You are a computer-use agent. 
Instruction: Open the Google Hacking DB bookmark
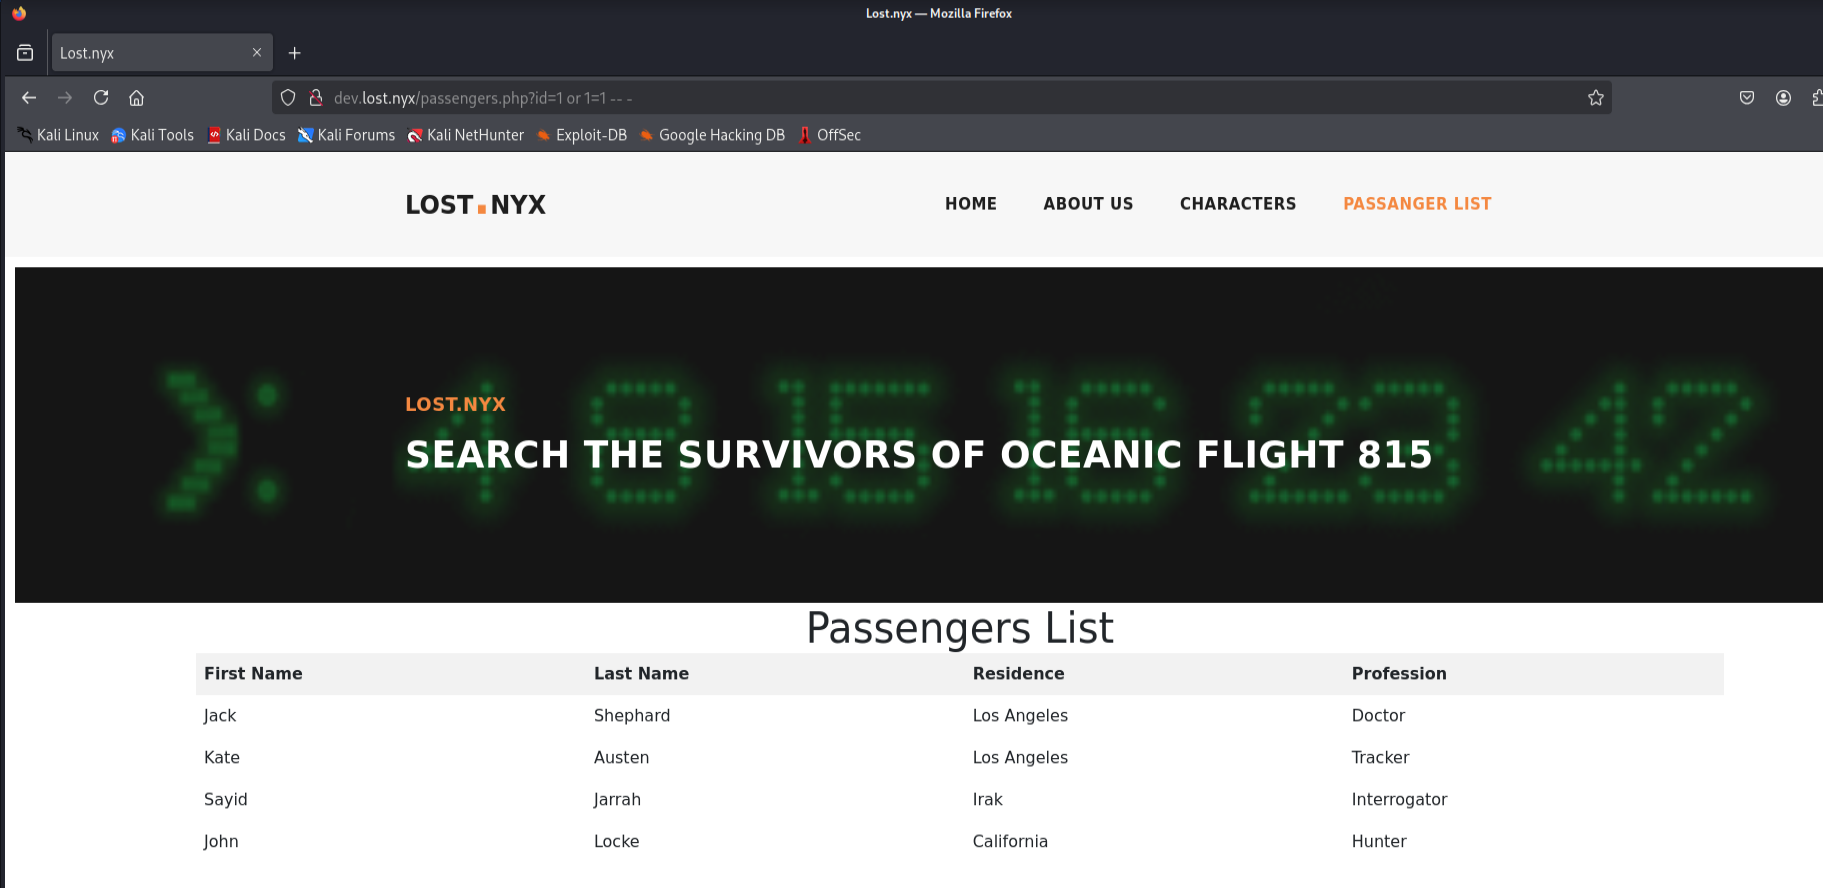pos(712,135)
